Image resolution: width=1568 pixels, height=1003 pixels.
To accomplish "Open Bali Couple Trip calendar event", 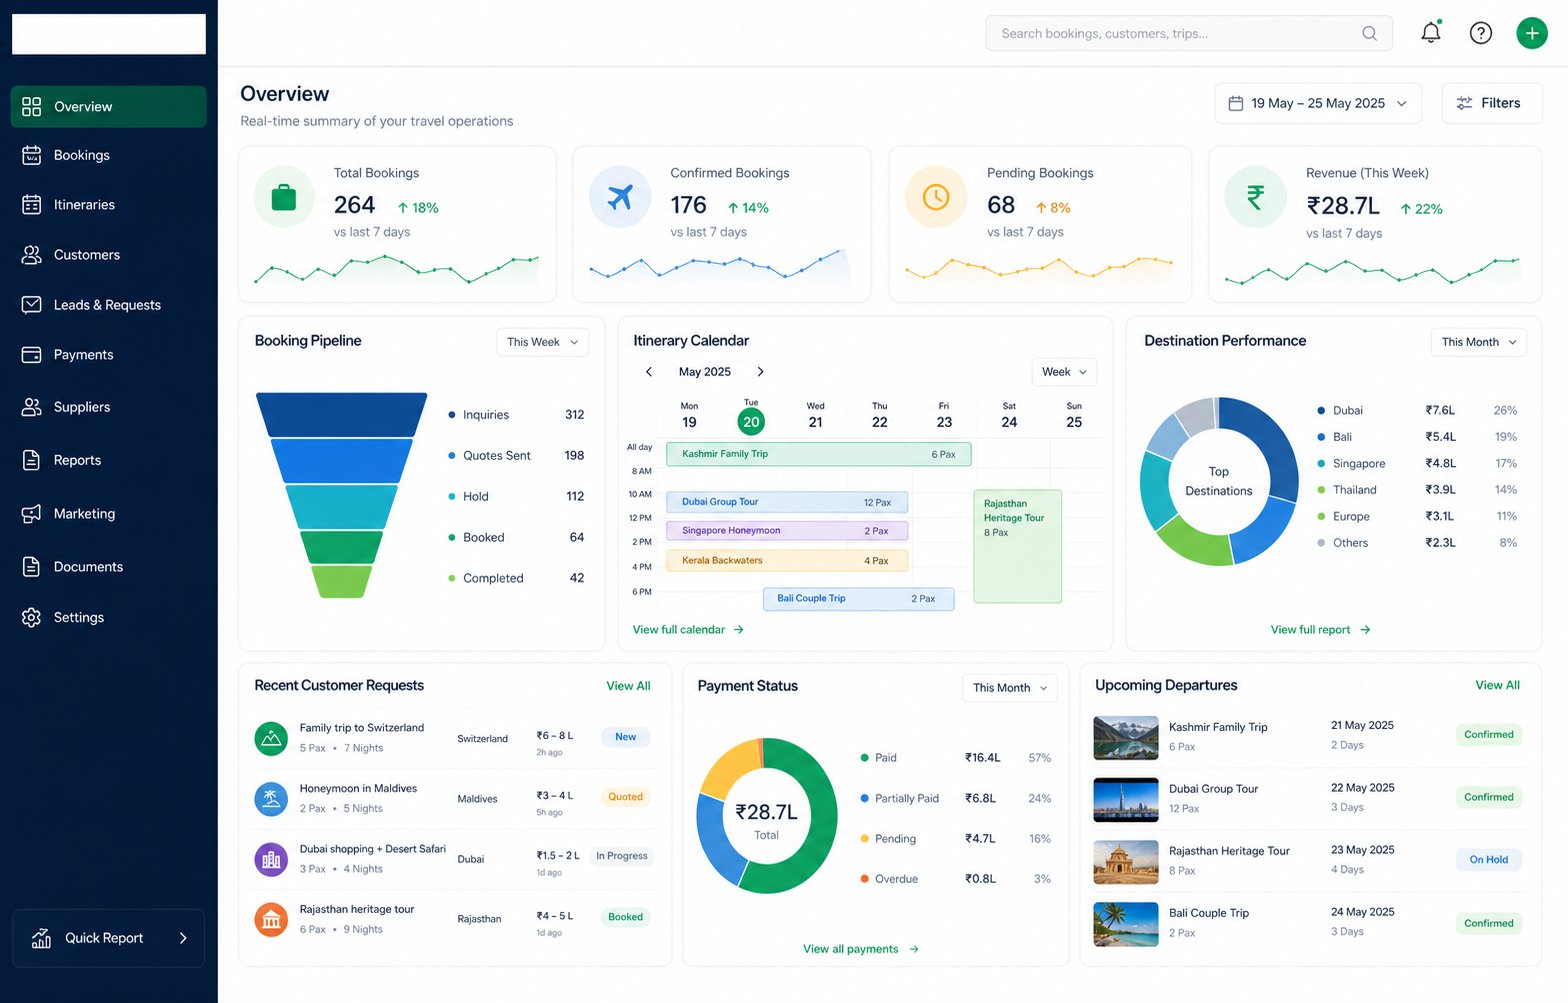I will click(x=859, y=599).
